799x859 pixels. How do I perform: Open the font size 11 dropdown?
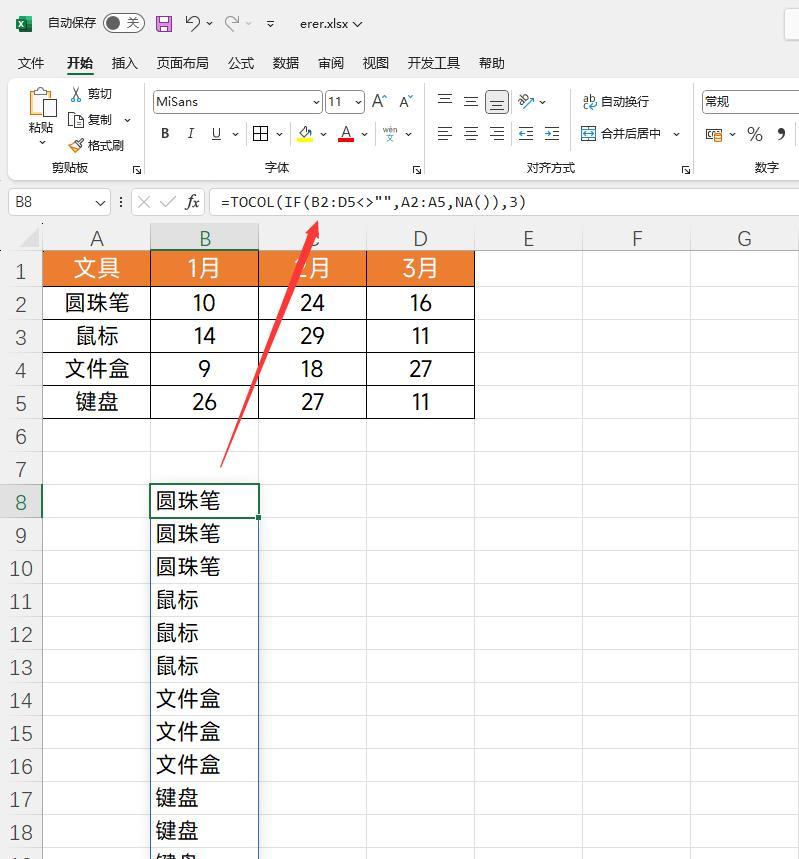click(358, 102)
